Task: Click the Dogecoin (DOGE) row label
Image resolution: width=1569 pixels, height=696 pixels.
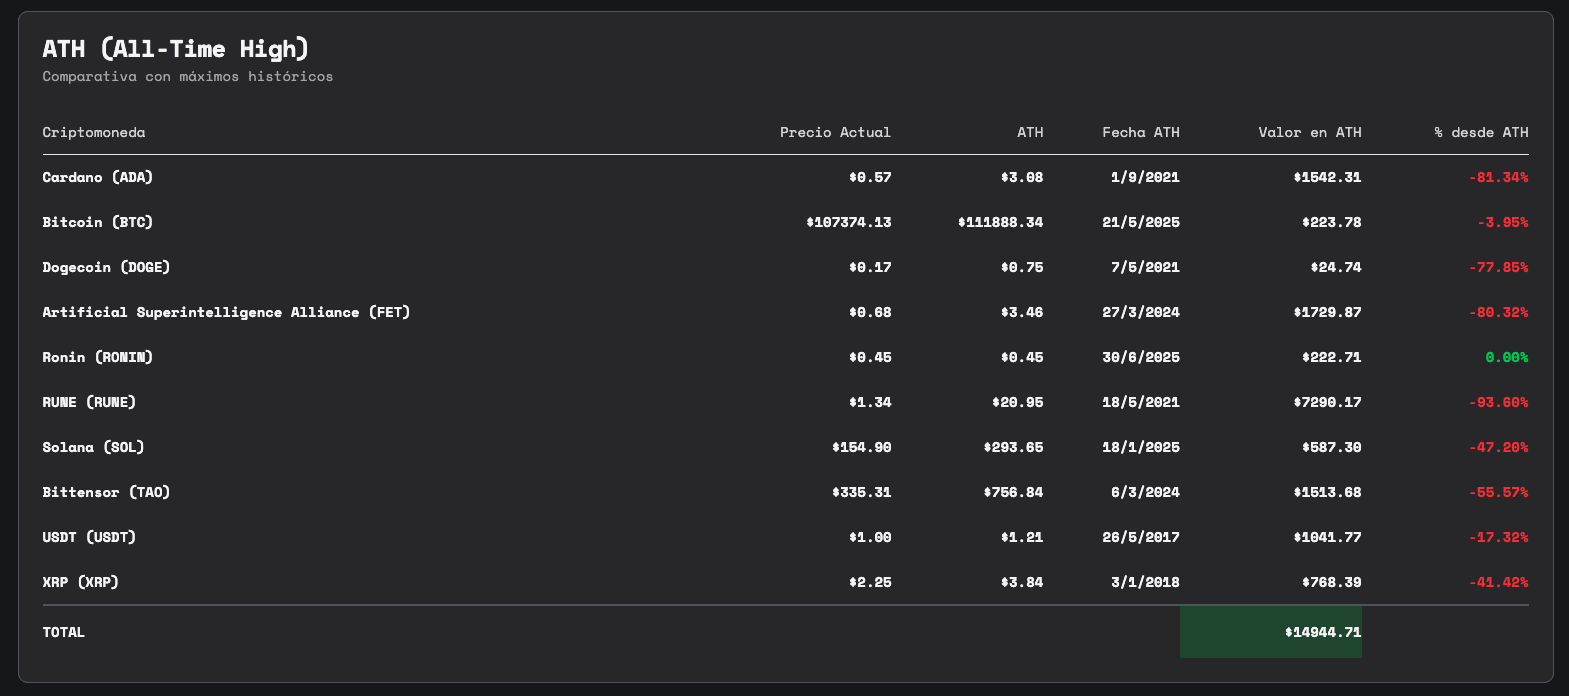Action: 106,267
